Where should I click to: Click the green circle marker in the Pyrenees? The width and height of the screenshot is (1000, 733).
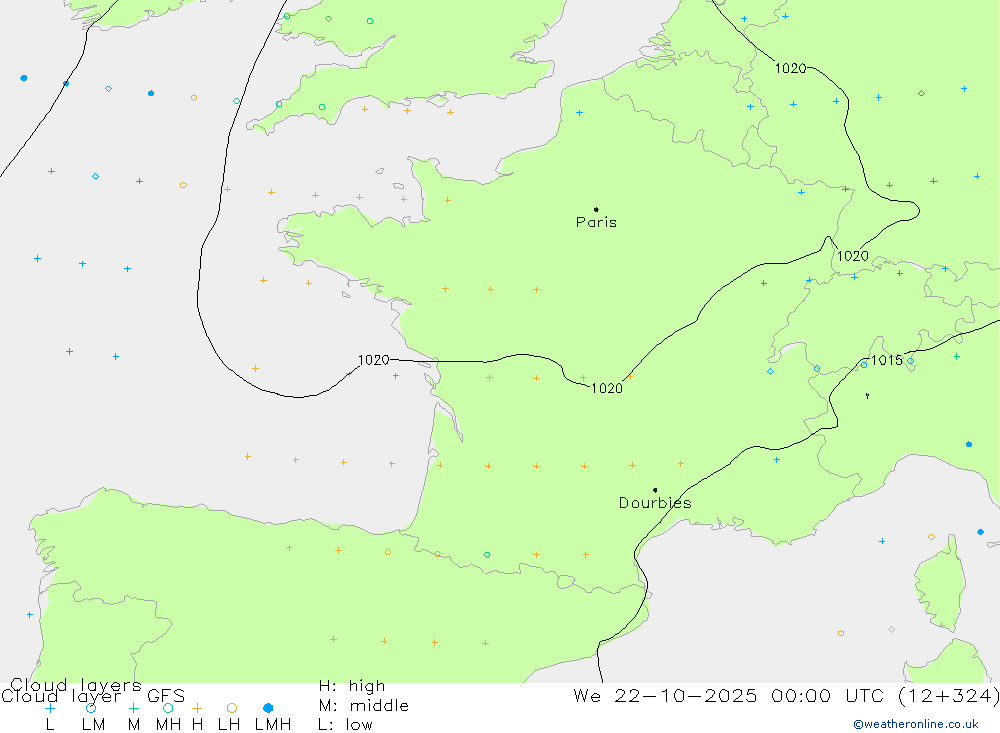tap(487, 555)
